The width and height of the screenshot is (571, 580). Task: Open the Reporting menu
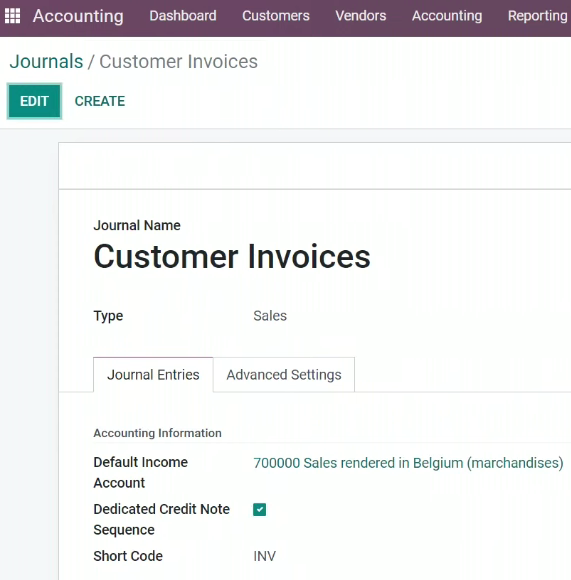point(538,16)
